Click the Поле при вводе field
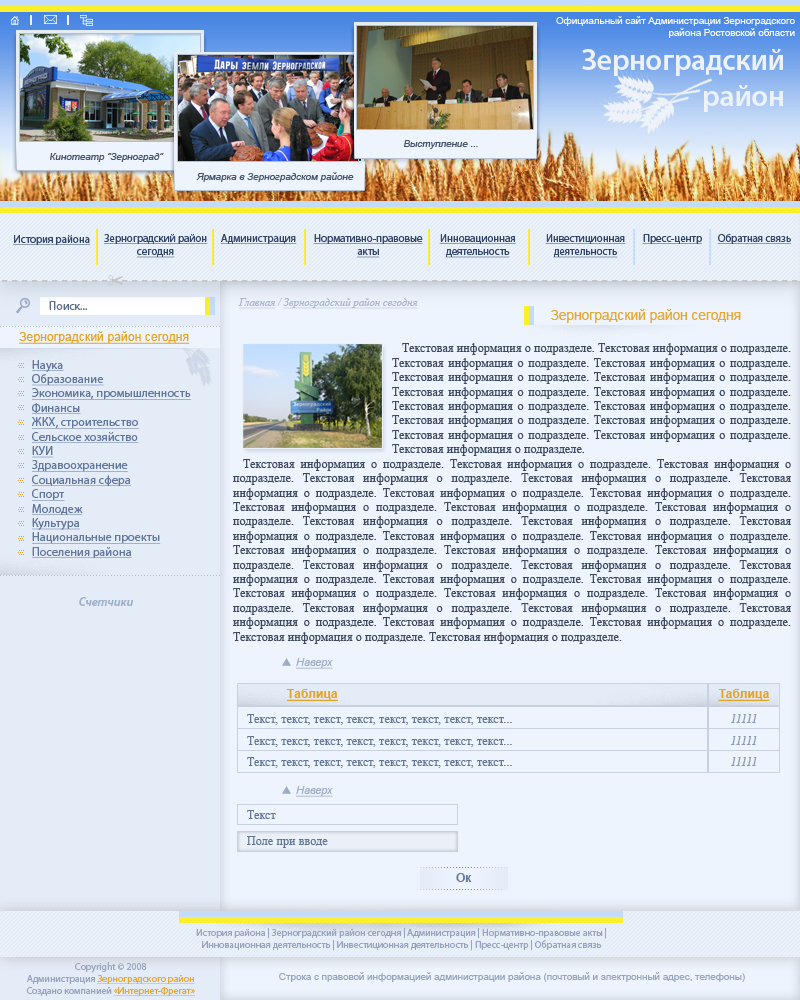This screenshot has height=1000, width=800. coord(348,841)
